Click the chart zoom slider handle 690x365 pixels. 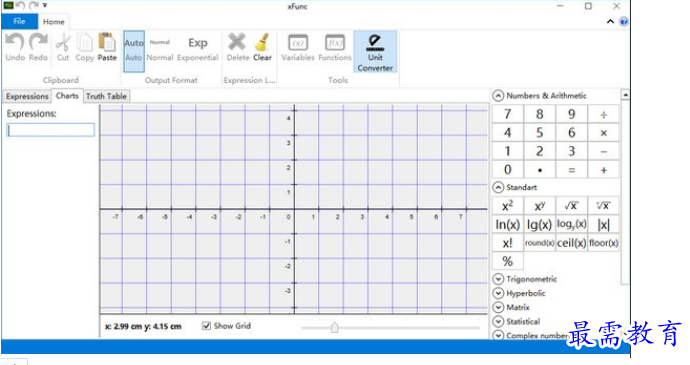tap(334, 328)
